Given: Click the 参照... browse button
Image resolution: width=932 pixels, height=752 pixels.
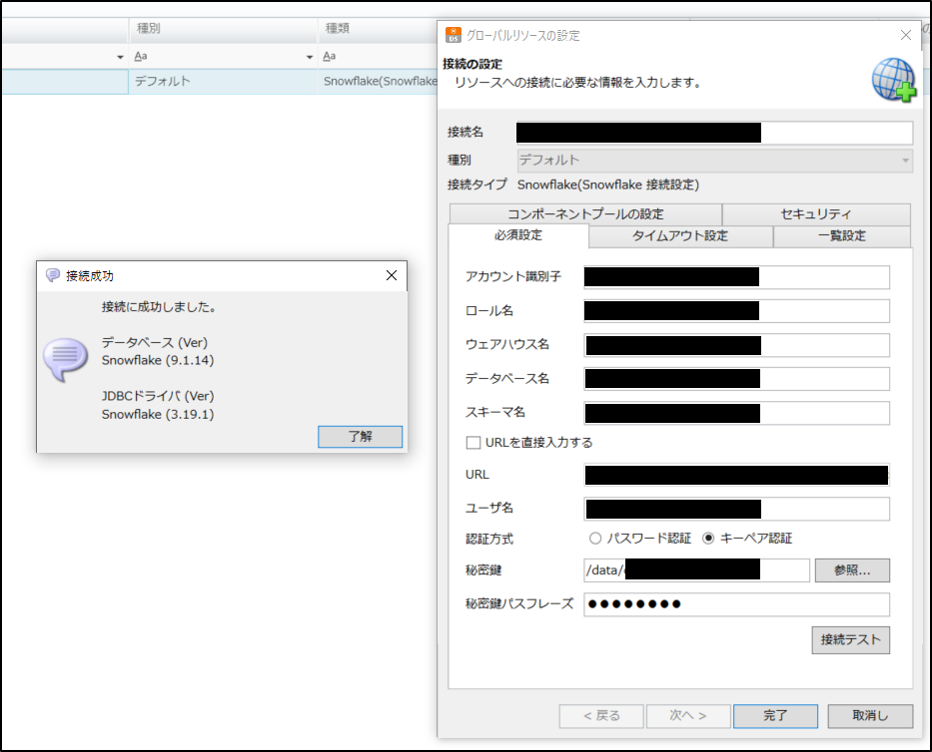Looking at the screenshot, I should pos(852,571).
